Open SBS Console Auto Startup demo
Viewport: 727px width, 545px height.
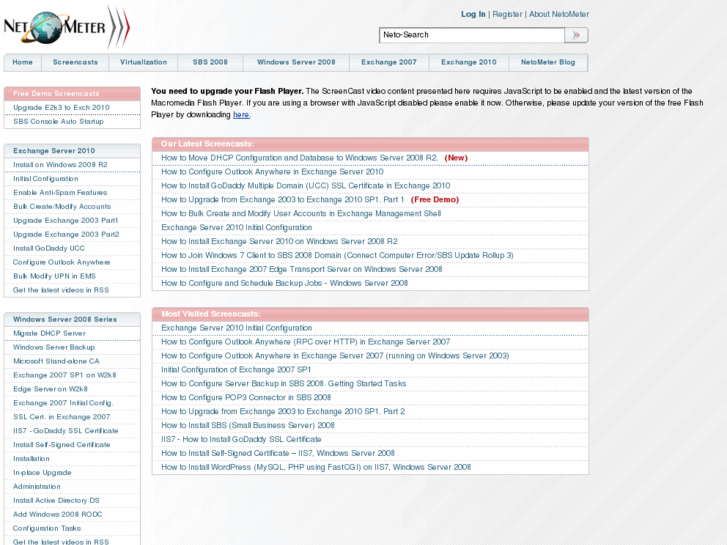[58, 122]
